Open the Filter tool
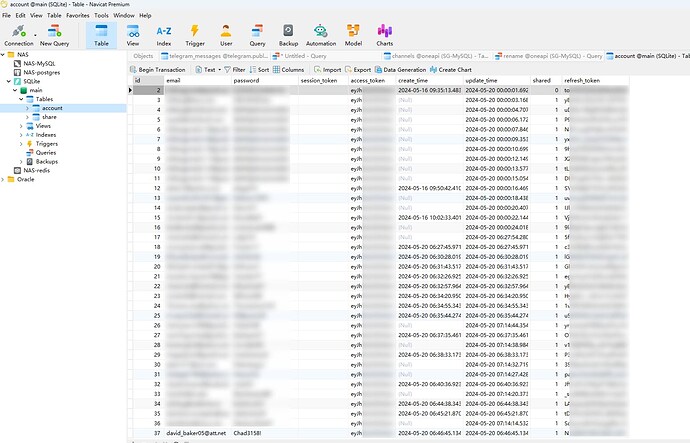This screenshot has width=690, height=443. [235, 70]
